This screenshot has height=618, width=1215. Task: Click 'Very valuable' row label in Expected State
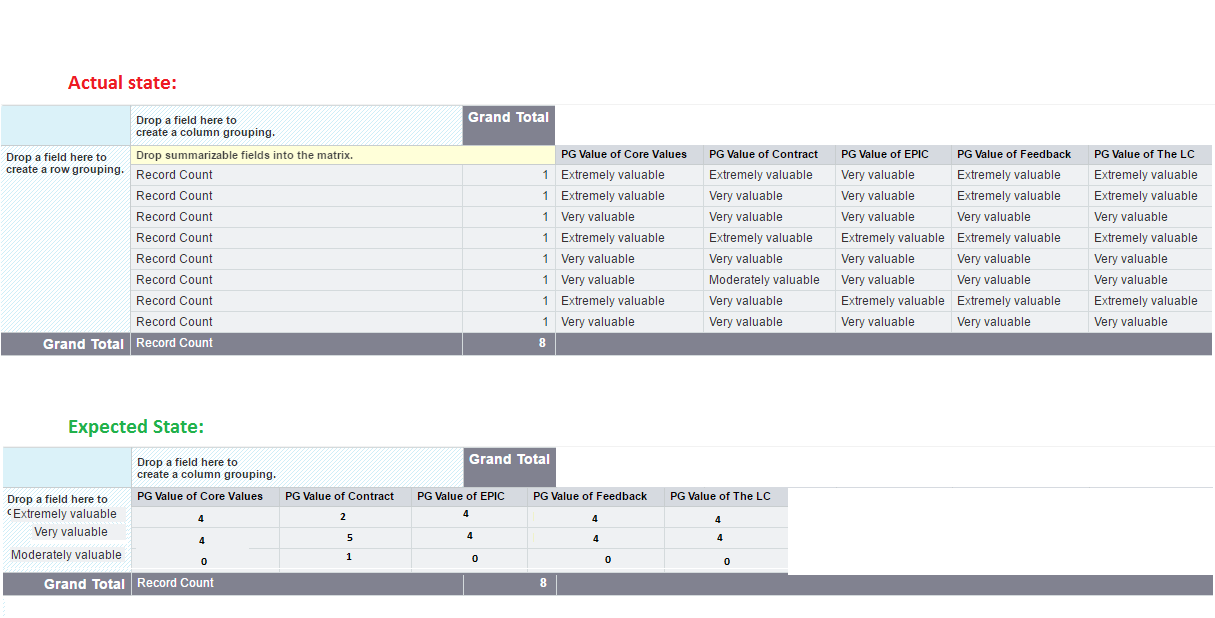click(x=71, y=532)
